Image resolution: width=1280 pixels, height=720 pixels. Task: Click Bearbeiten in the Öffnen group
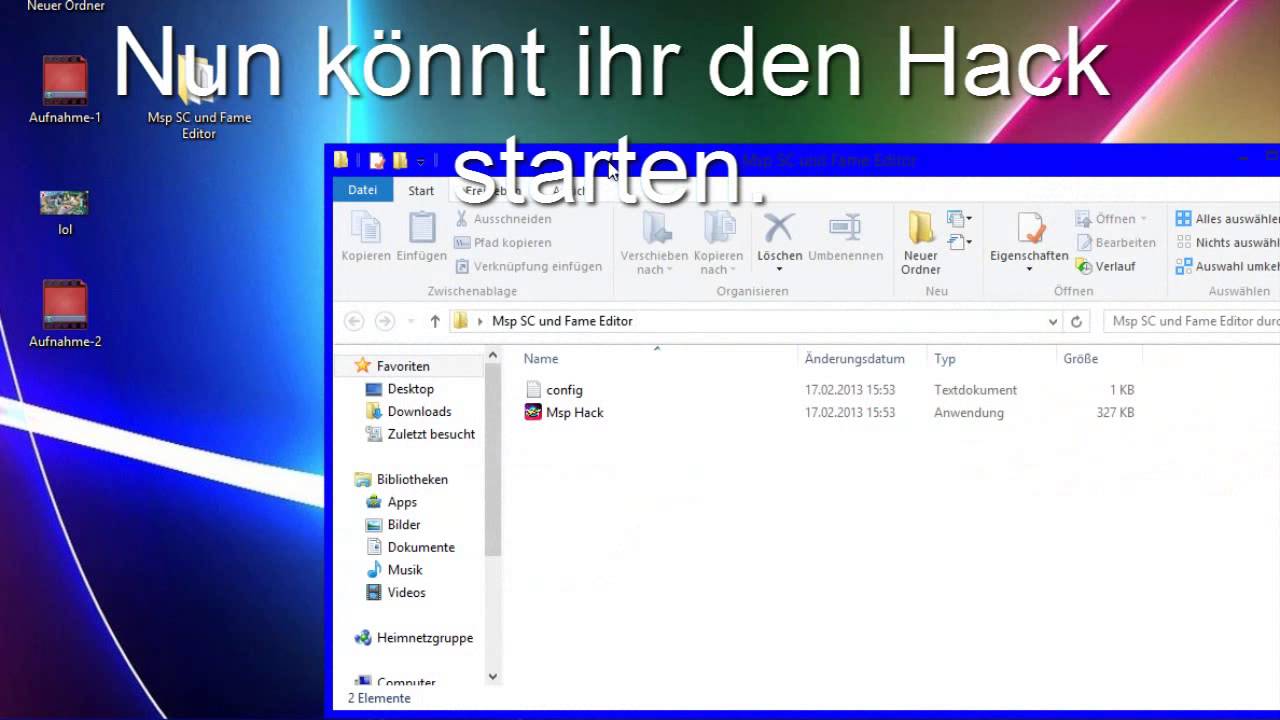[x=1115, y=243]
